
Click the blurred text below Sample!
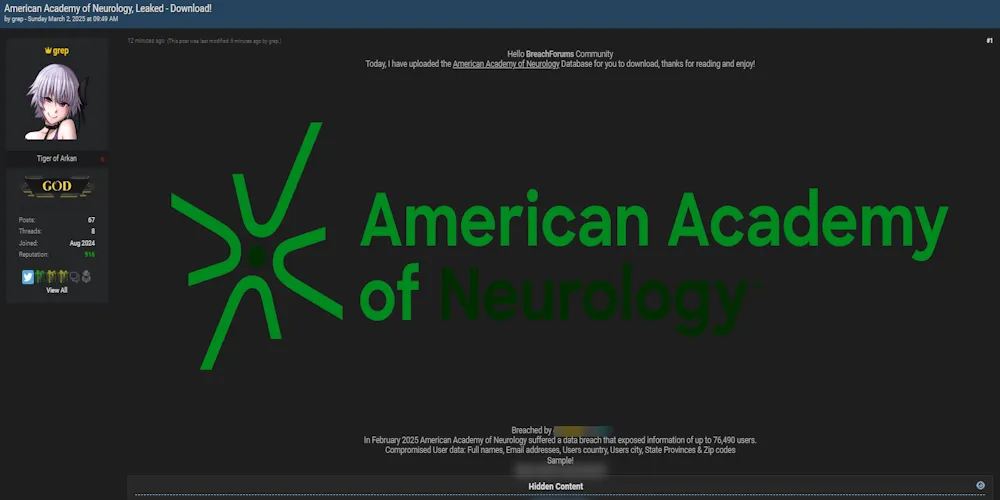click(560, 470)
